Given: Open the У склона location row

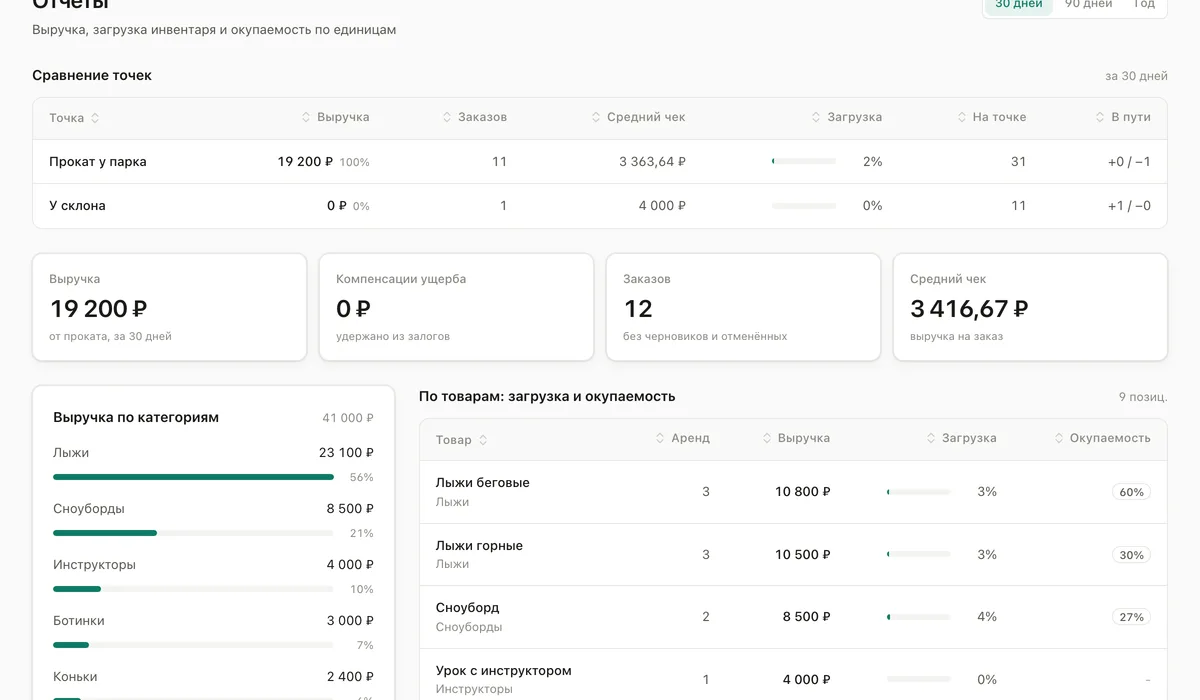Looking at the screenshot, I should point(599,206).
